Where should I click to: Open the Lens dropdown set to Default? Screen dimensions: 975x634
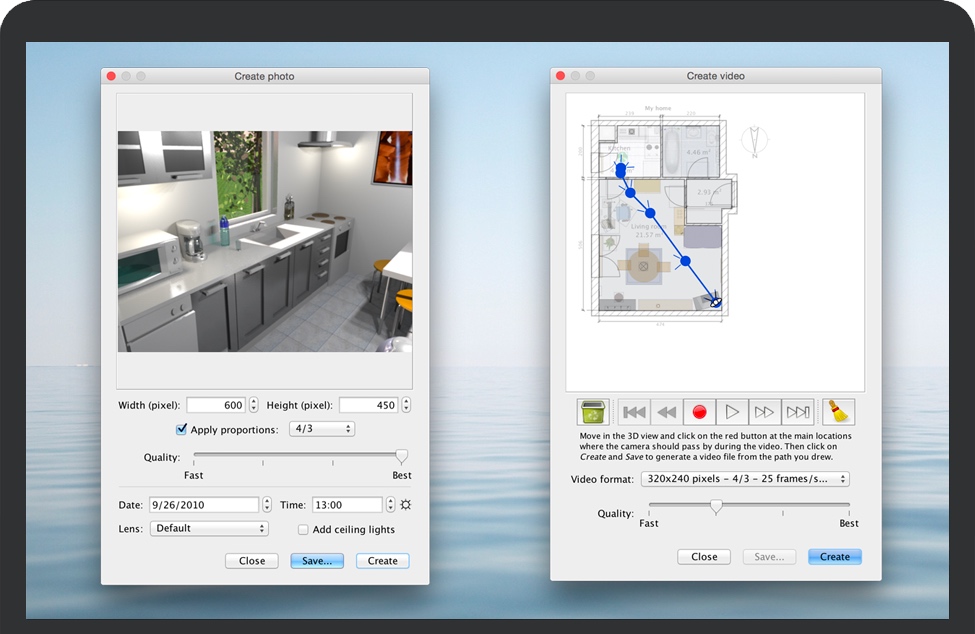tap(209, 528)
